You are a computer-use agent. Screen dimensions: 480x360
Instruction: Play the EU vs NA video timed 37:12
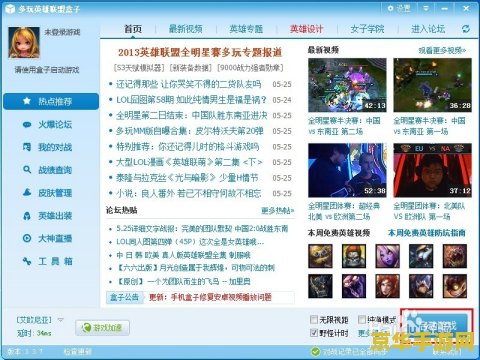(x=433, y=170)
